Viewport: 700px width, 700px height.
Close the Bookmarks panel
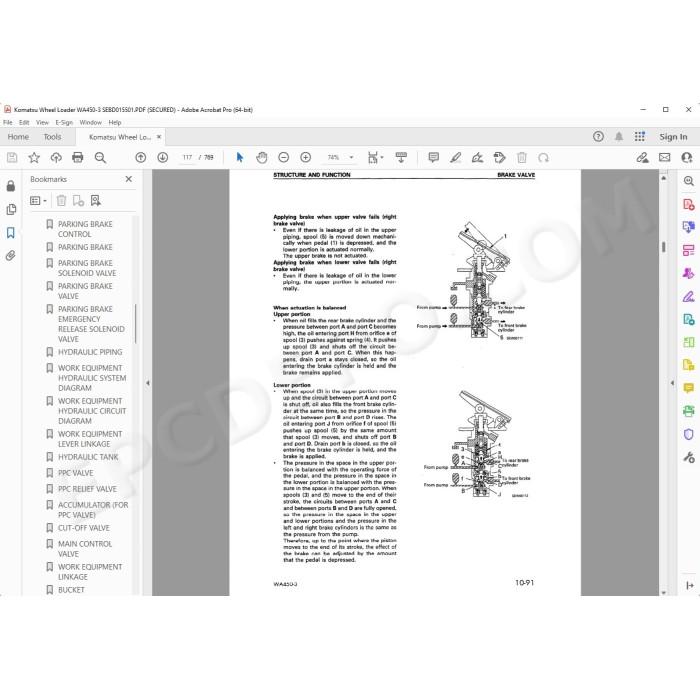click(129, 179)
